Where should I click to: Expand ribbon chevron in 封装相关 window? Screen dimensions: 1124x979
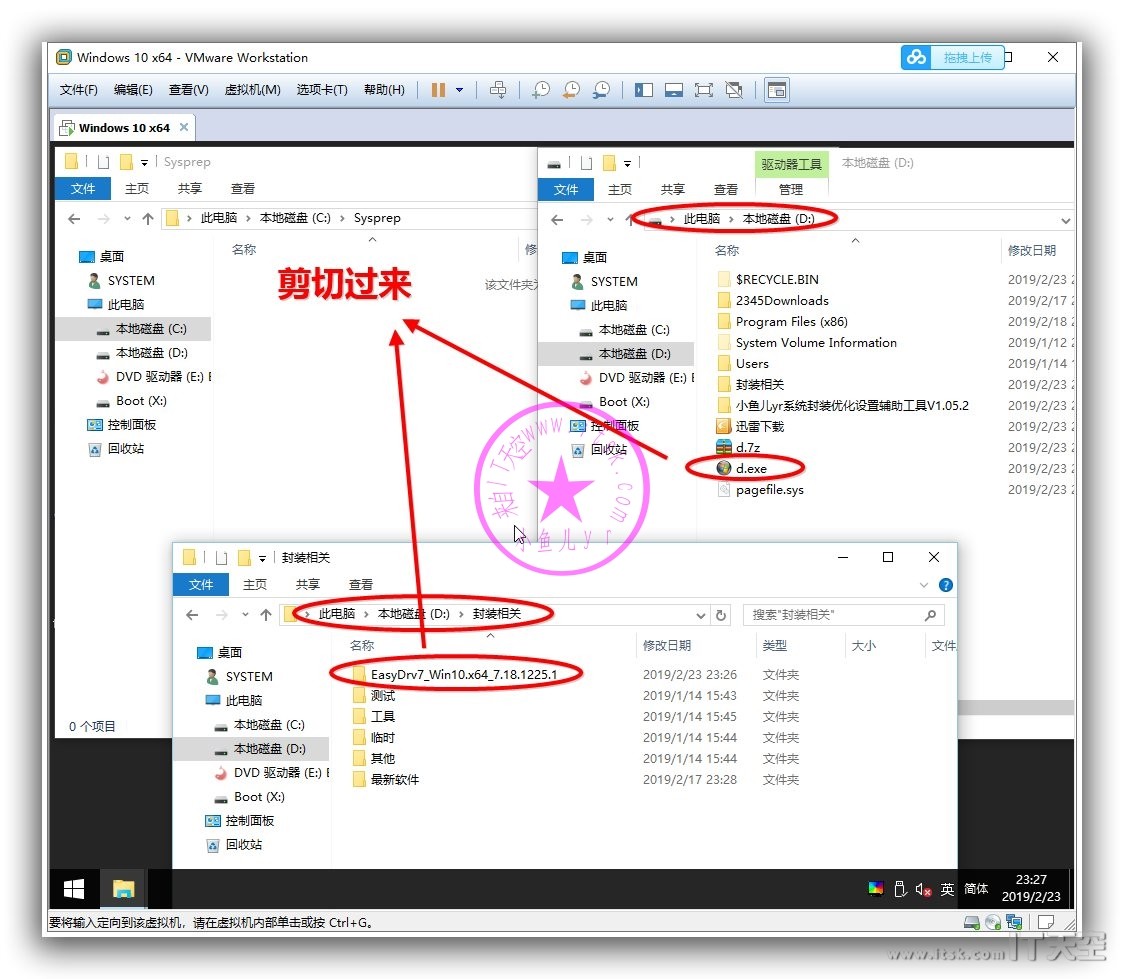click(923, 585)
